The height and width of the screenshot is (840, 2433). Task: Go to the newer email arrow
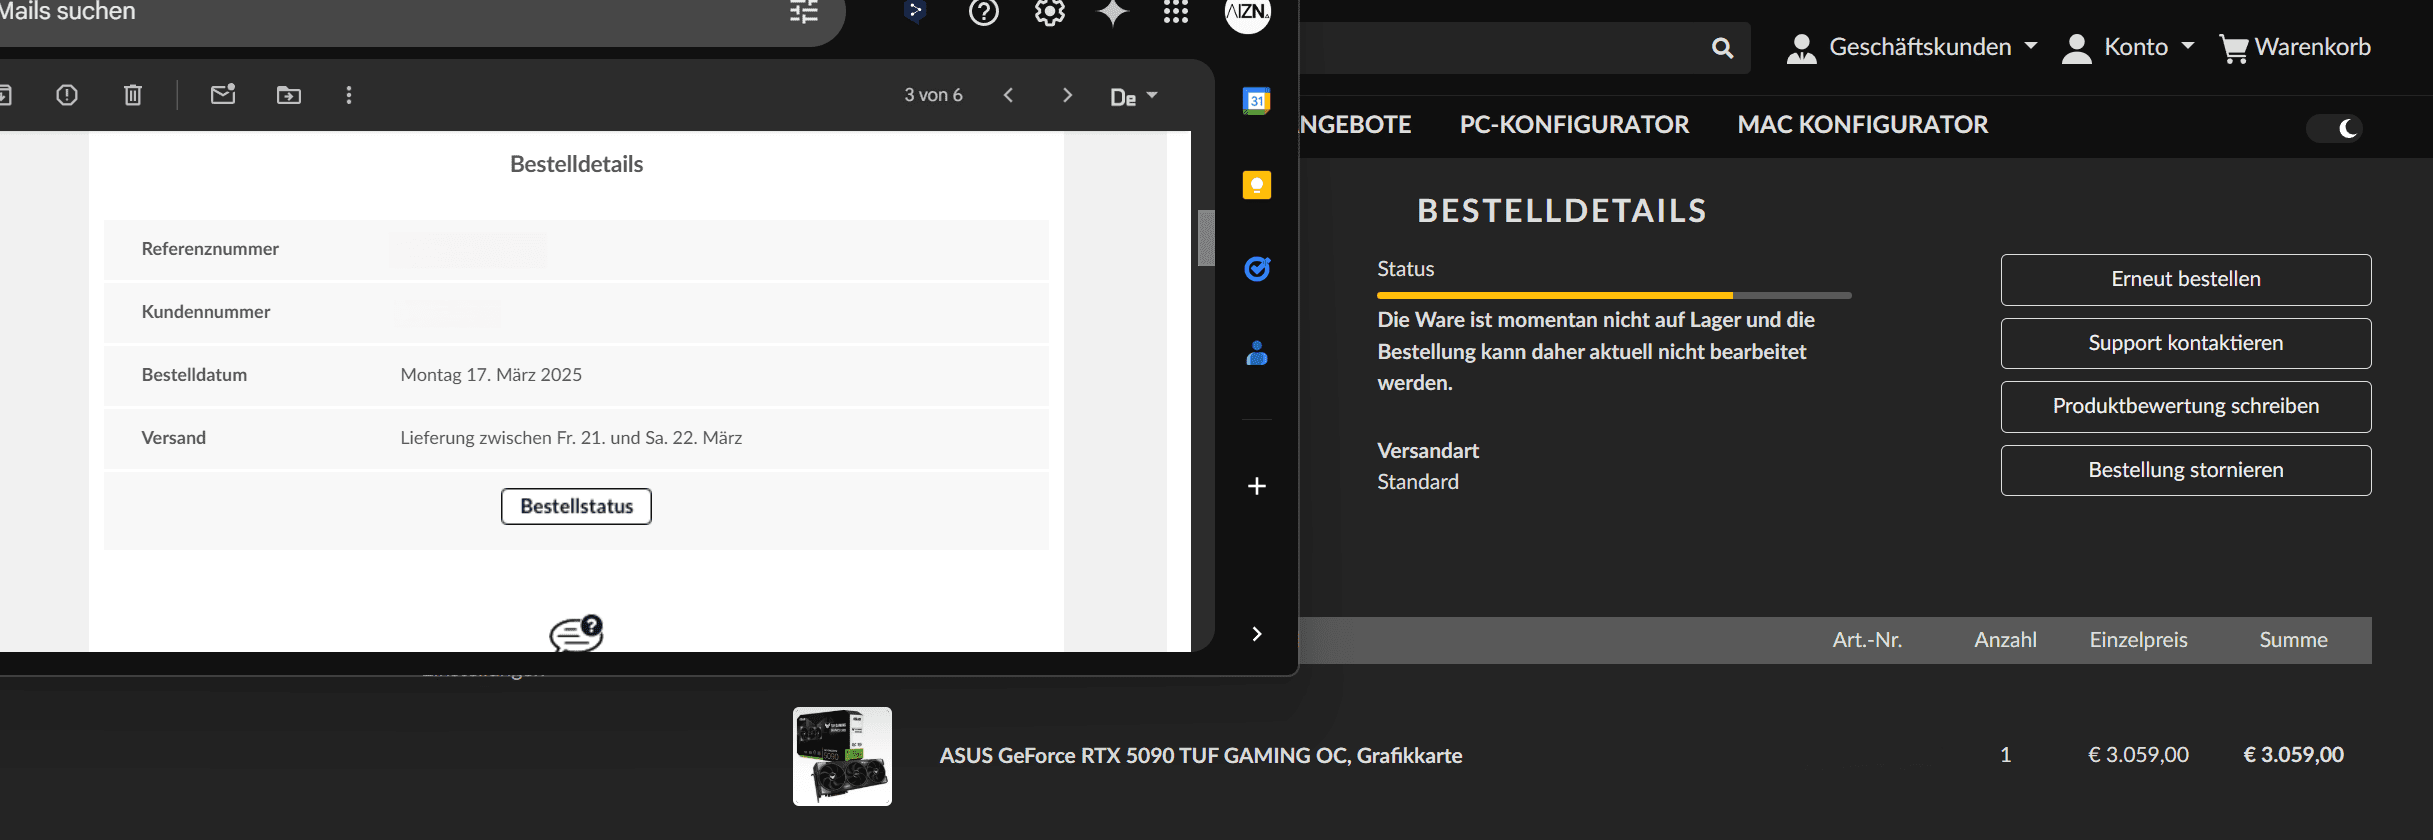(1009, 95)
